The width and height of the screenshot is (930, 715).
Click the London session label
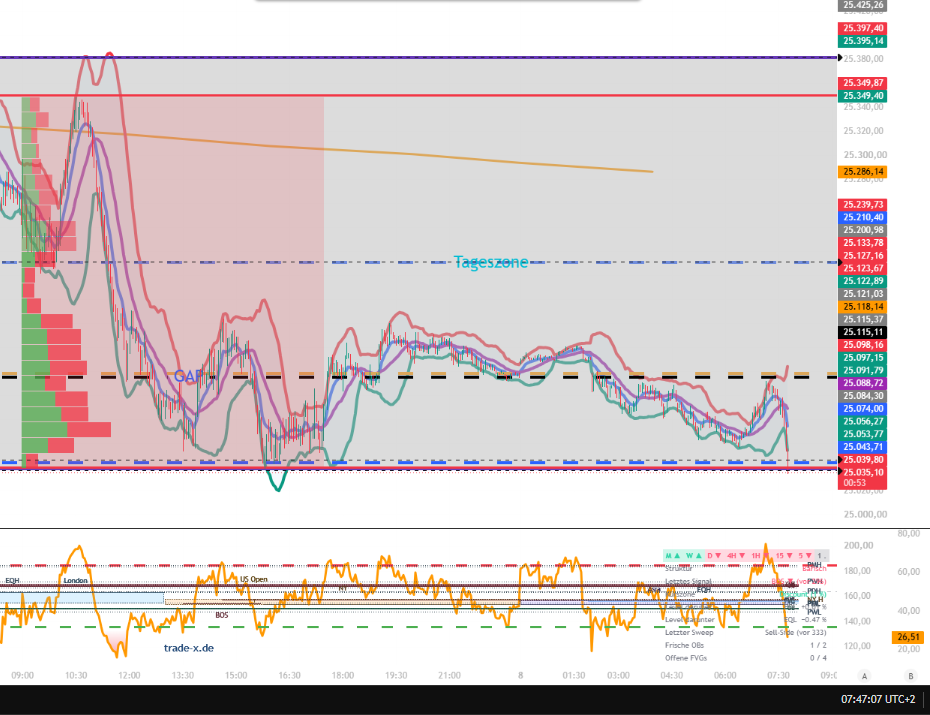[75, 580]
